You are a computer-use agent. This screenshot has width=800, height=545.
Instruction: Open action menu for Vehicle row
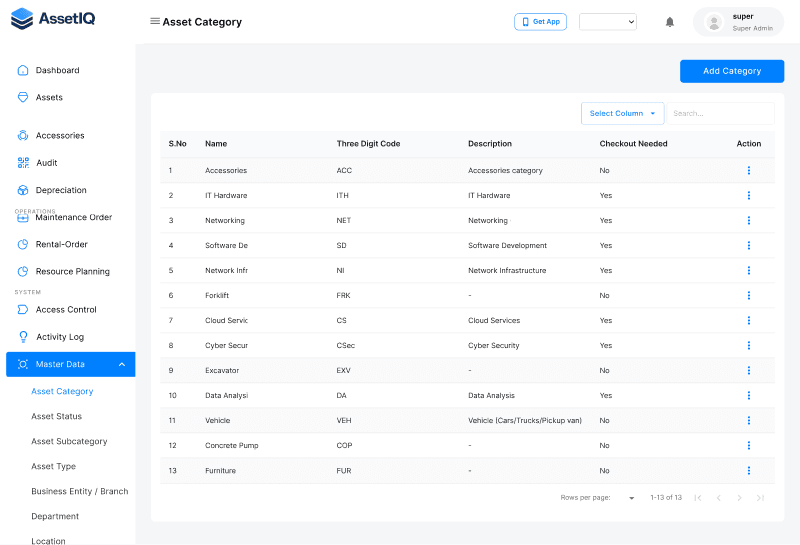748,420
